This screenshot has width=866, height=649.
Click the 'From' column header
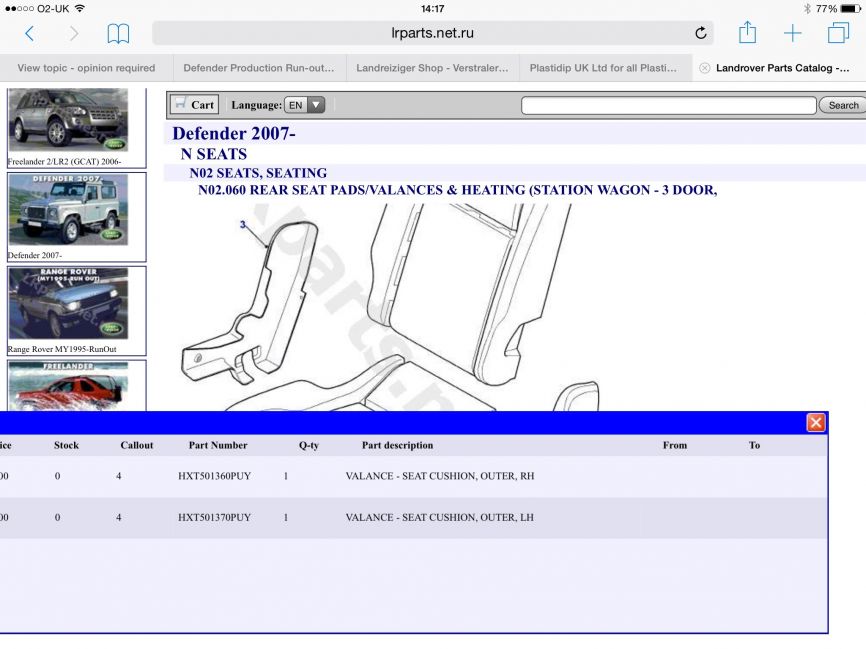click(675, 445)
